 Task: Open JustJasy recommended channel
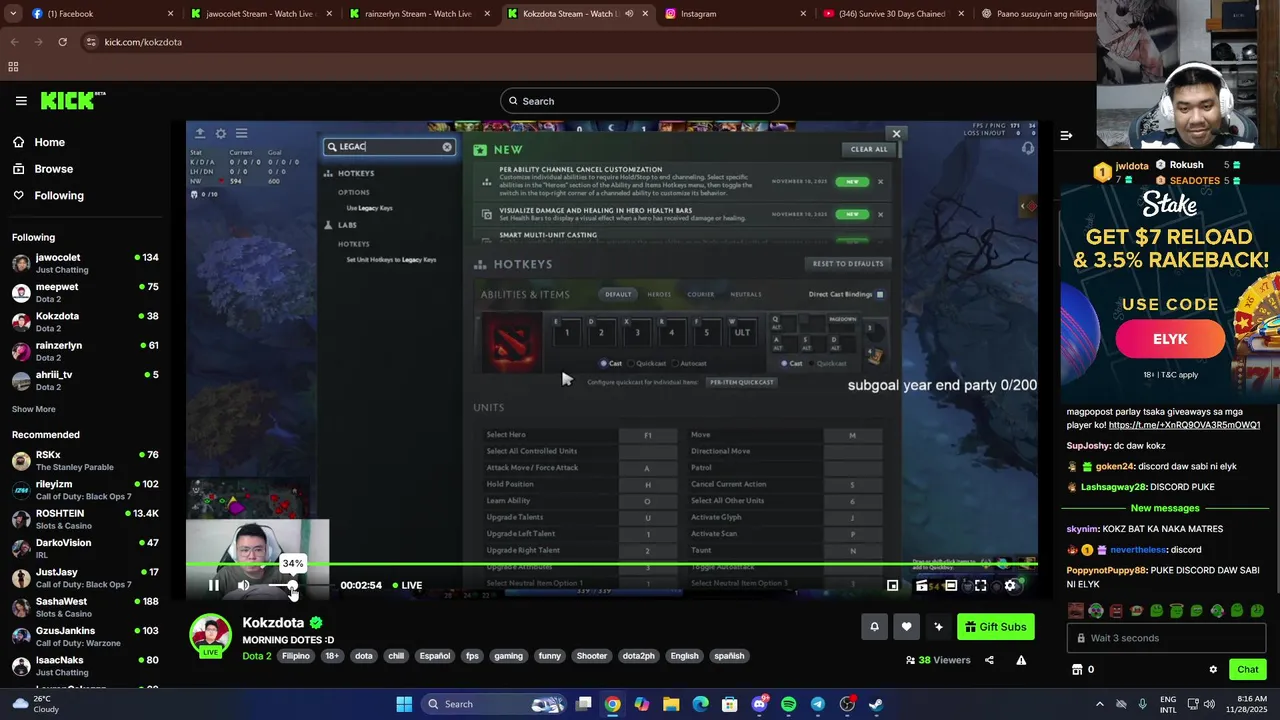click(x=86, y=578)
